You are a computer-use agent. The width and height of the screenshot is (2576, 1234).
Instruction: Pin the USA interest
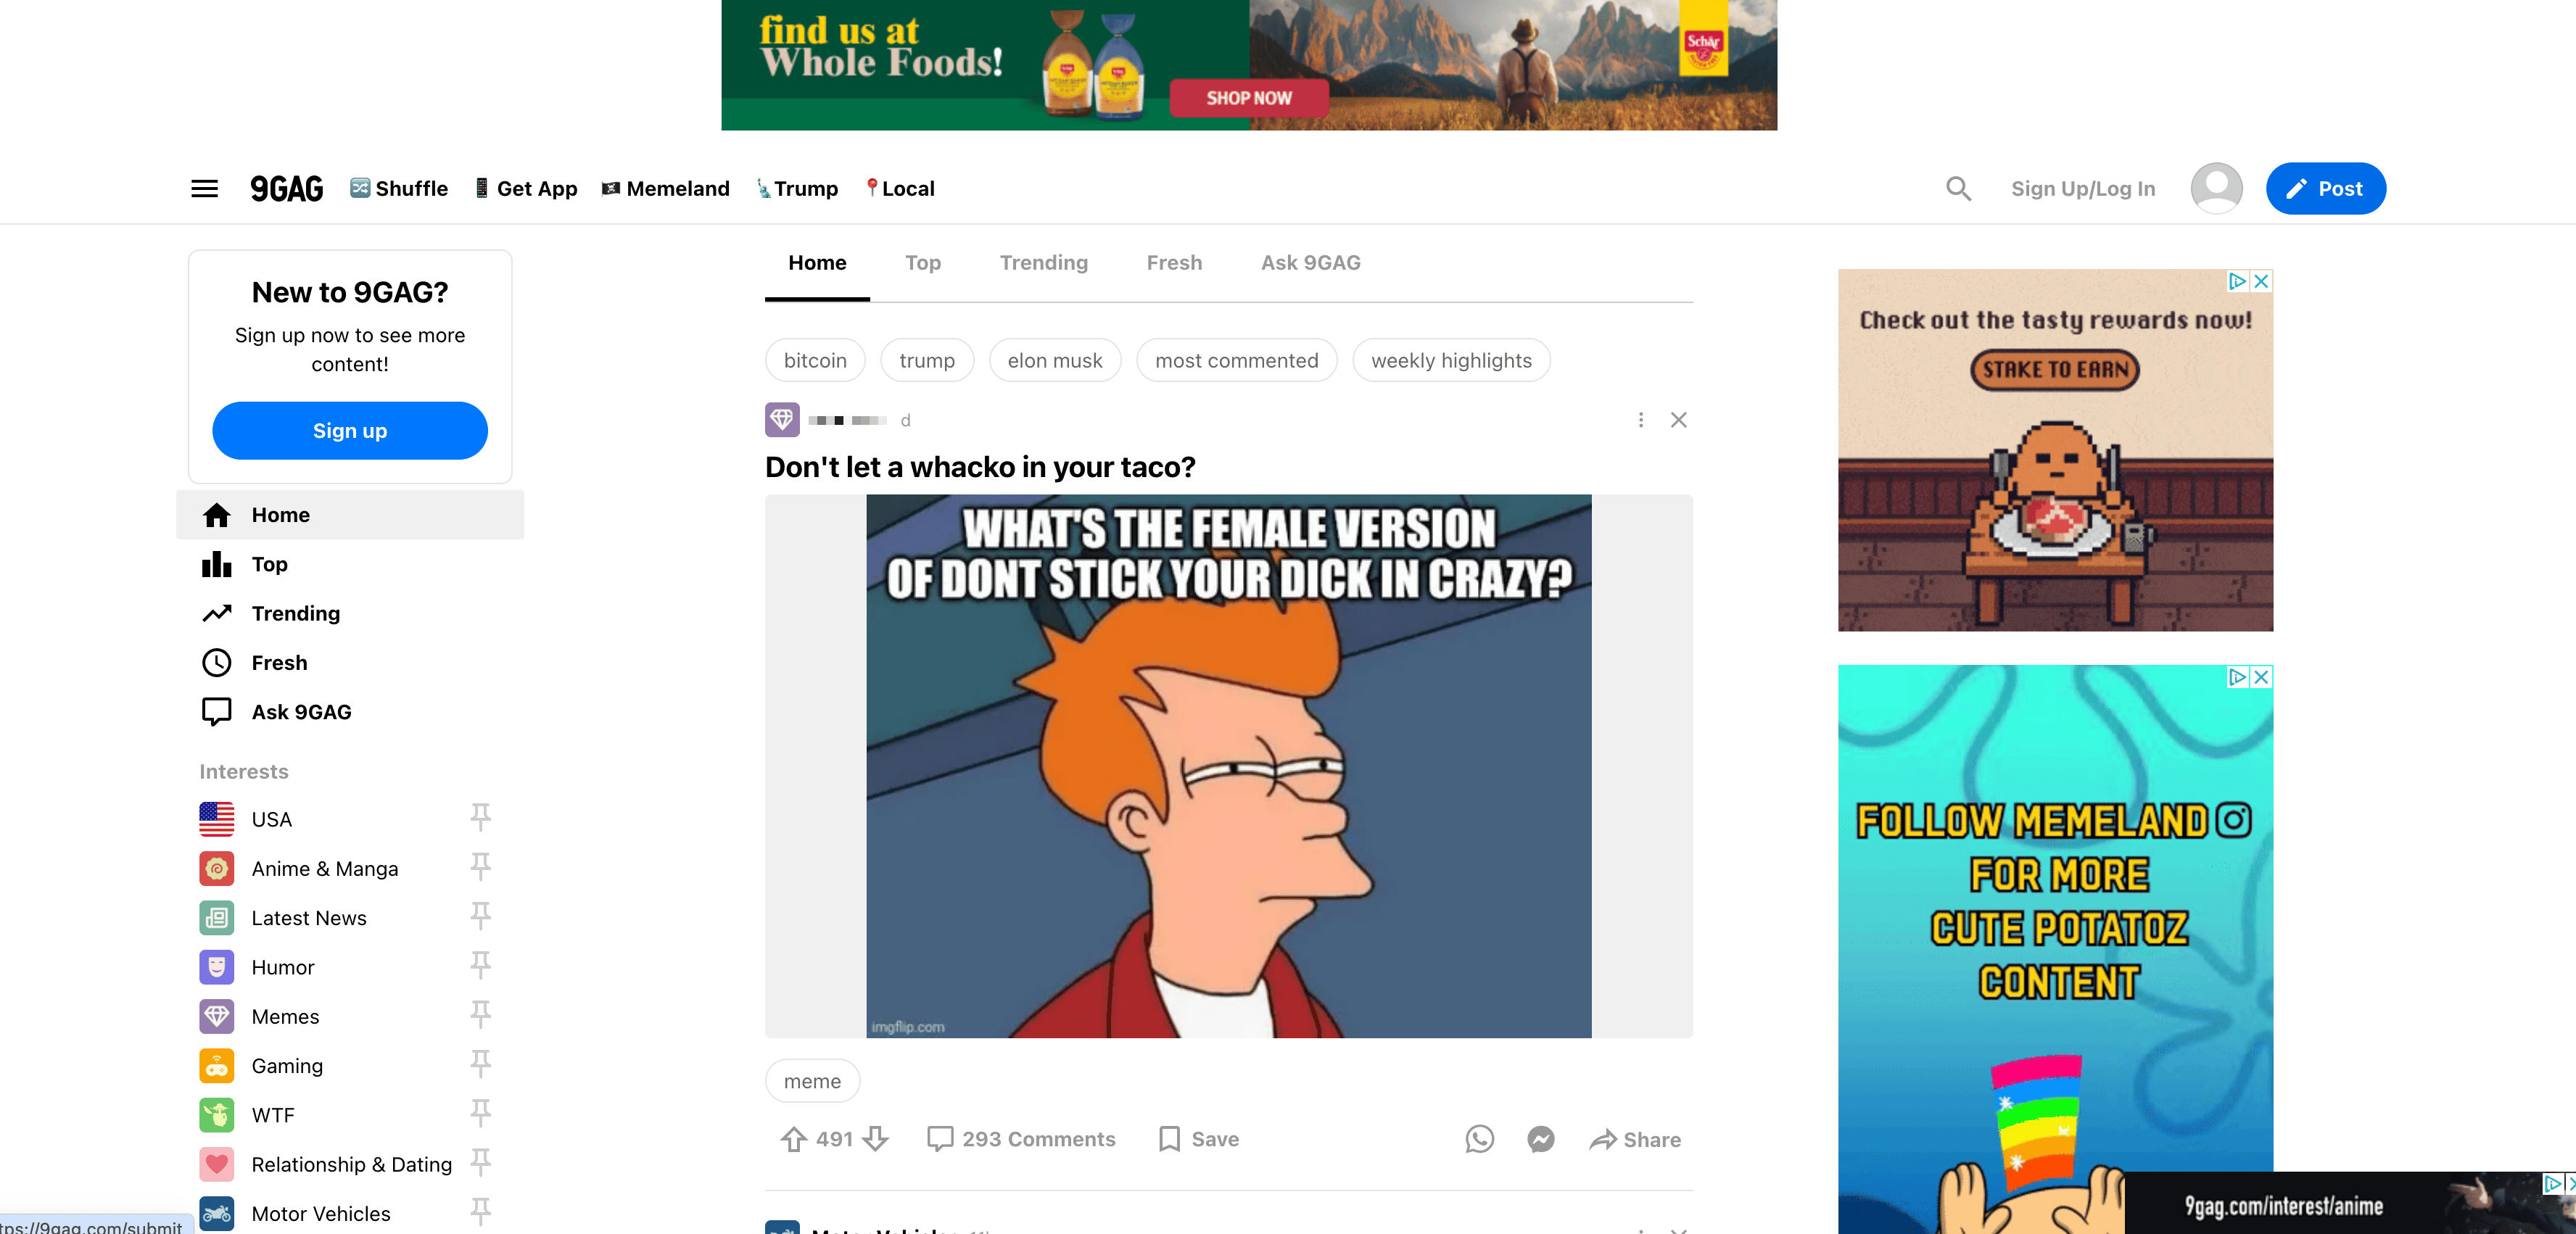click(480, 818)
